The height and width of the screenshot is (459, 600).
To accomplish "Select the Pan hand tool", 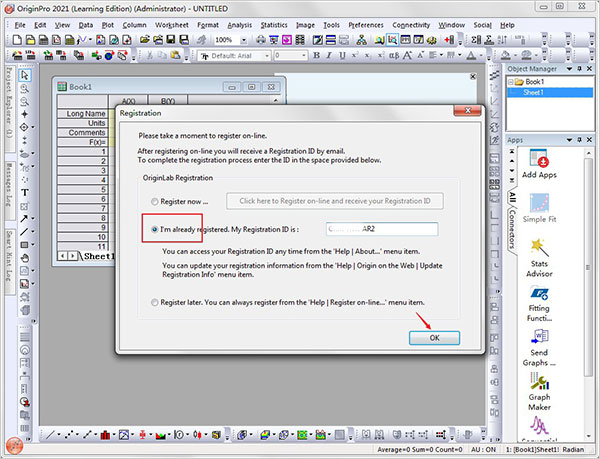I will tap(25, 258).
